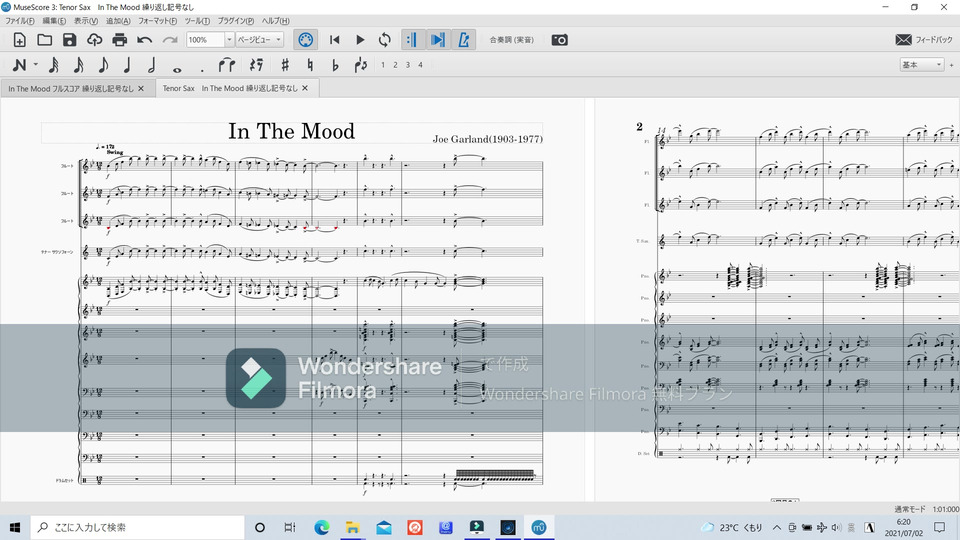The height and width of the screenshot is (540, 960).
Task: Choose the rest symbol in note toolbar
Action: coord(257,65)
